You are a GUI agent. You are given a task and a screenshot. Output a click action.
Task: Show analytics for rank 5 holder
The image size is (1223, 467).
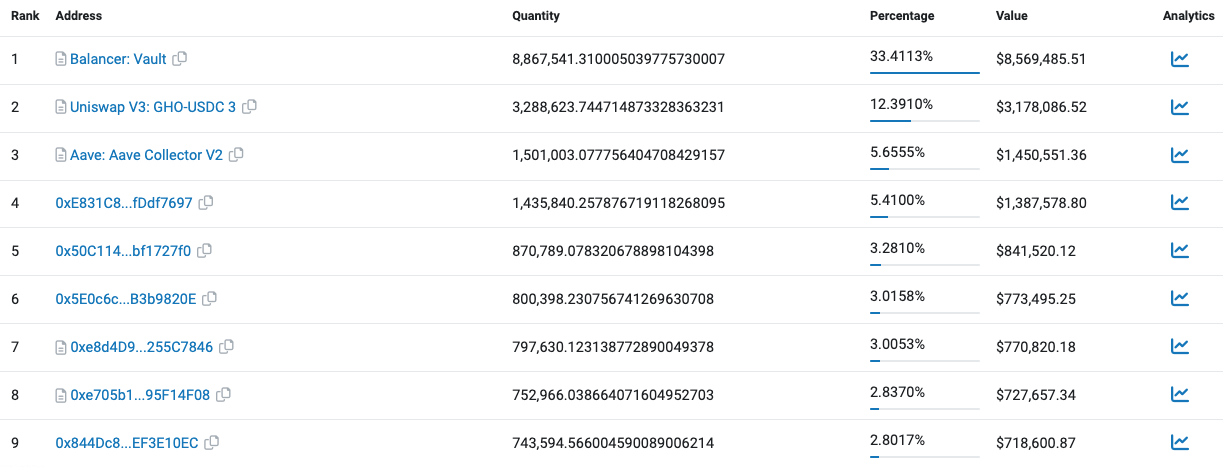tap(1180, 250)
